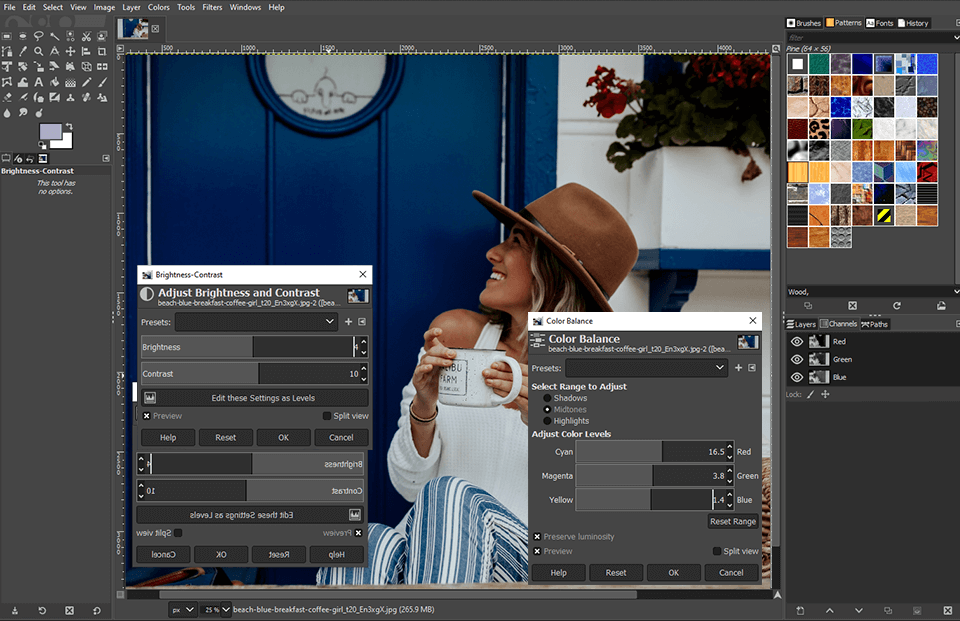Open the Colors menu
This screenshot has height=621, width=960.
click(x=160, y=7)
